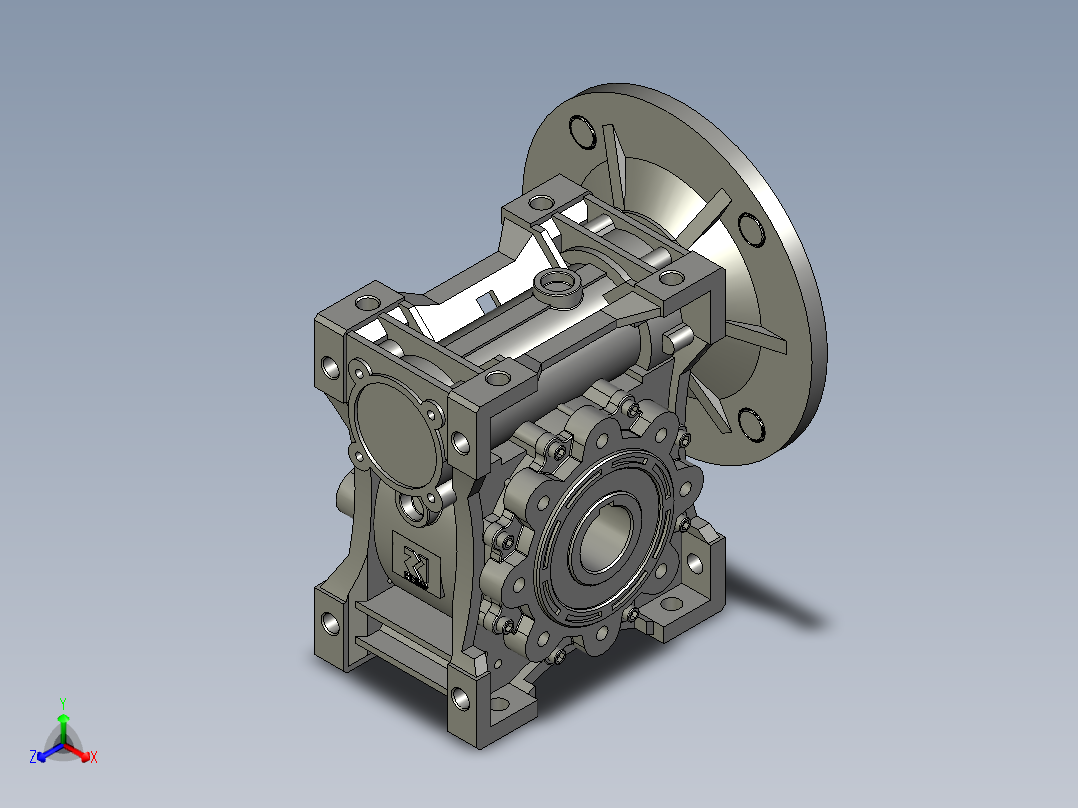Select the circular worm shaft end cover
This screenshot has width=1078, height=808.
tap(395, 435)
